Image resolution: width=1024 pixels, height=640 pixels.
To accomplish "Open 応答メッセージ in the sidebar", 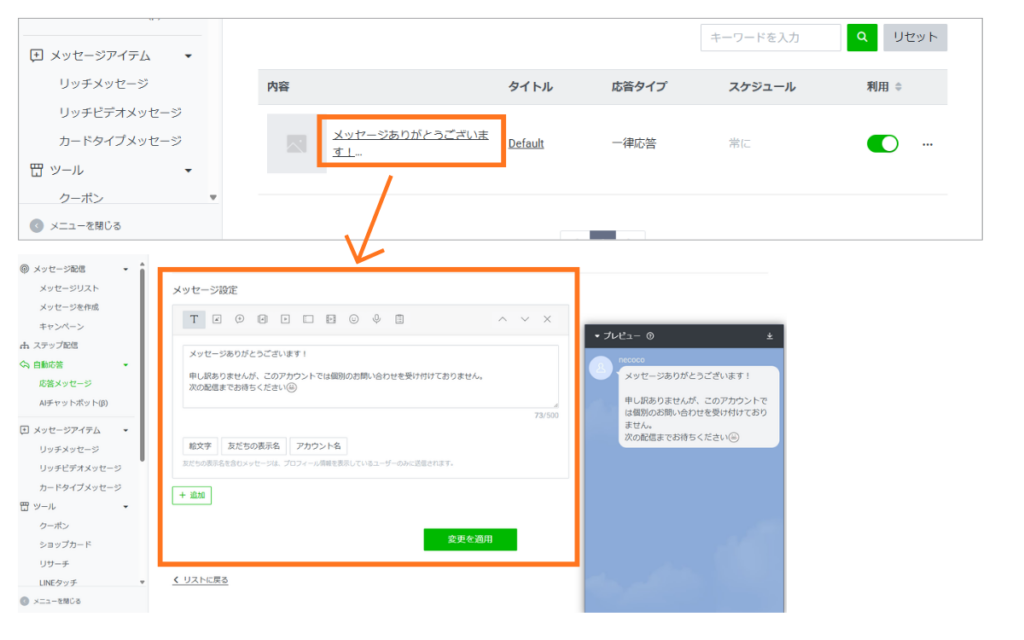I will [65, 383].
